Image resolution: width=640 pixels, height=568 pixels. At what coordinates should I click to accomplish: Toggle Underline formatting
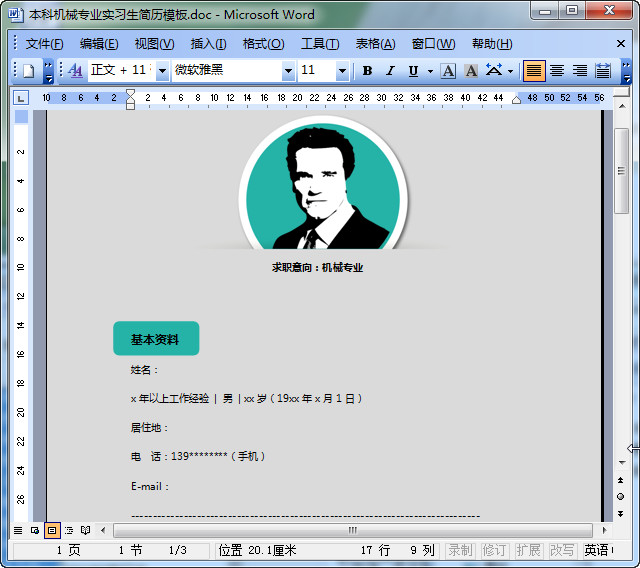[x=413, y=71]
